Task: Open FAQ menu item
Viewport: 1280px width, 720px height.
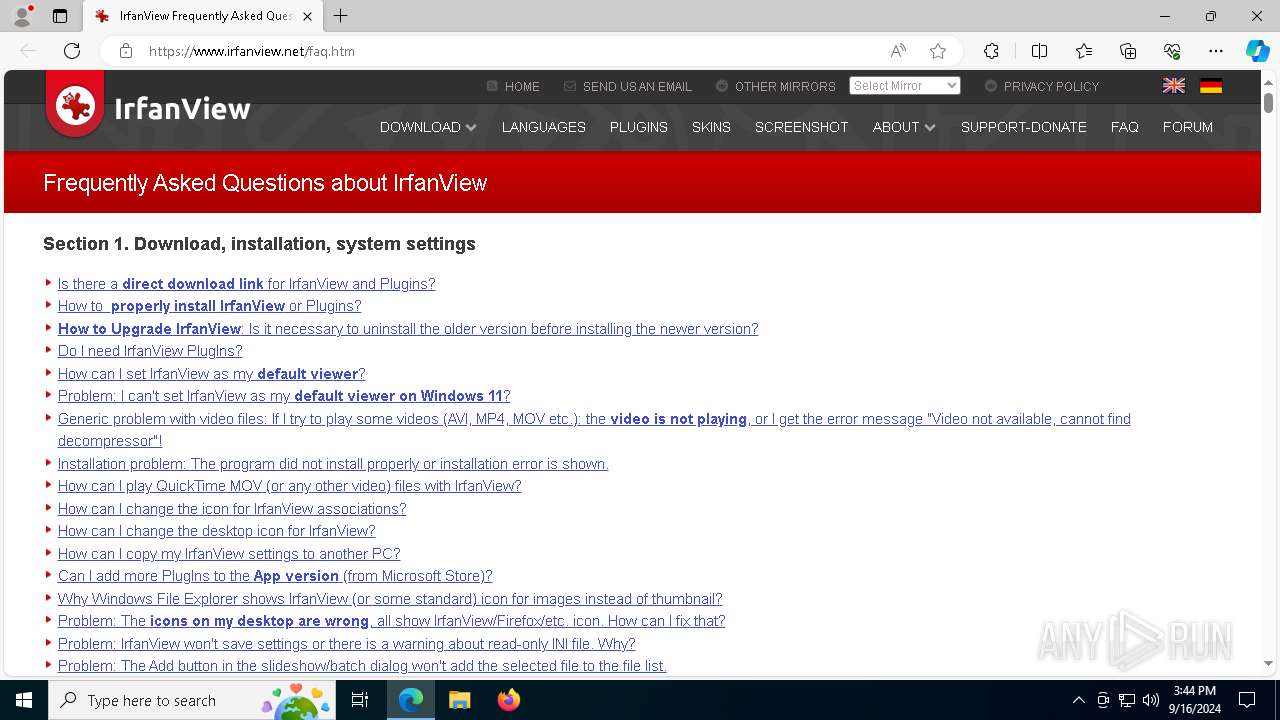Action: click(x=1125, y=127)
